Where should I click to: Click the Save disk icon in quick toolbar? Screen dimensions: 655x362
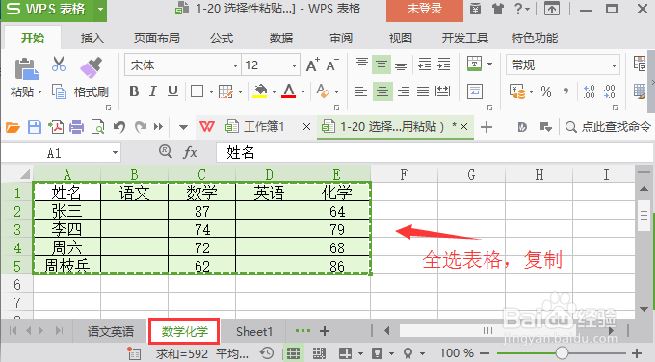click(x=34, y=127)
